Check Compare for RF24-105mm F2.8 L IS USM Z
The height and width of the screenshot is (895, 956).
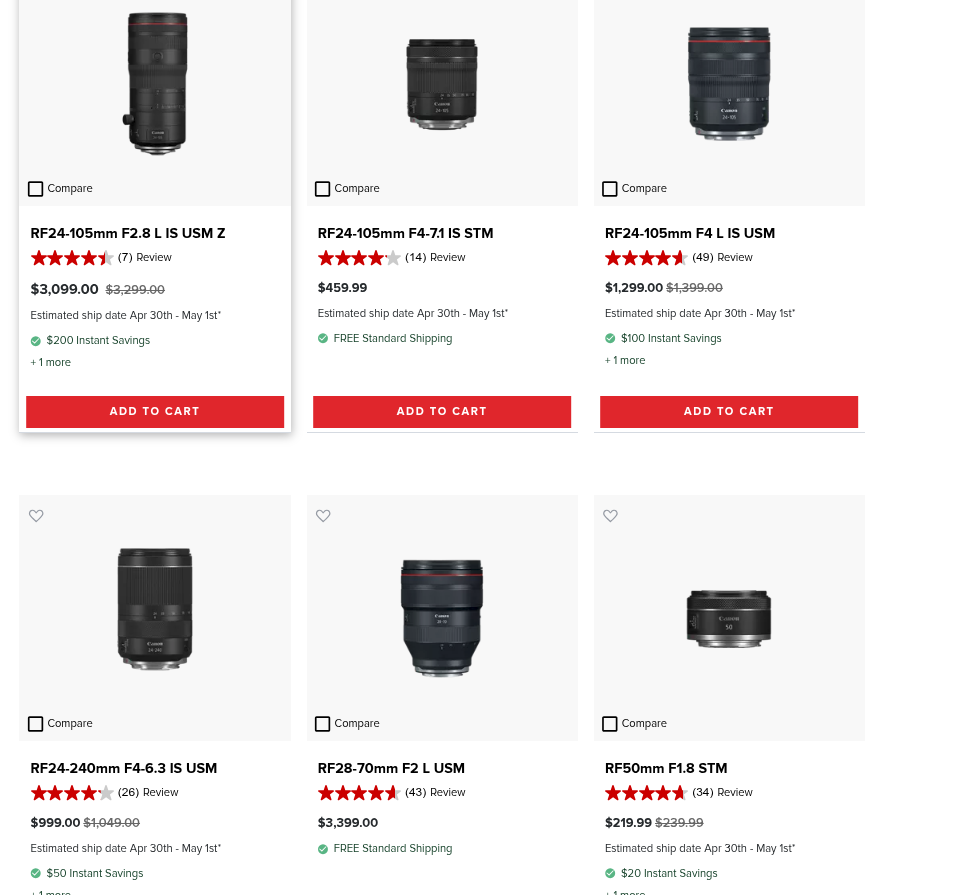35,189
